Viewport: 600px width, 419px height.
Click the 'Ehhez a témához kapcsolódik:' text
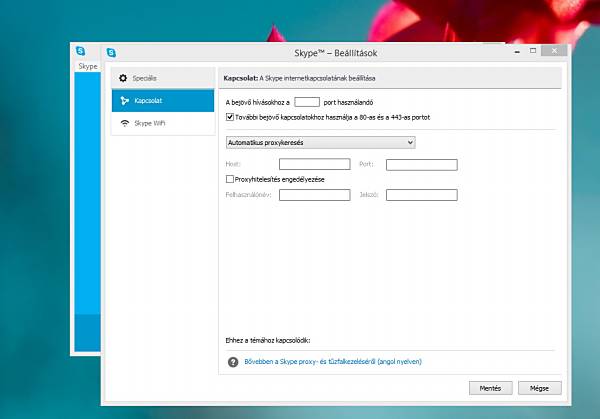click(x=268, y=340)
